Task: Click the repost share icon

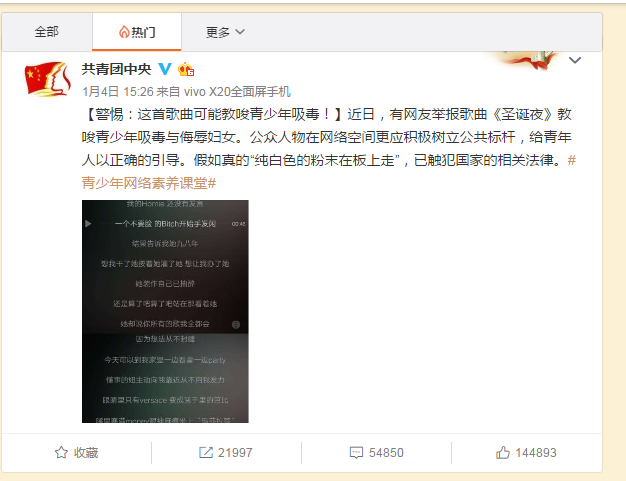Action: 206,453
